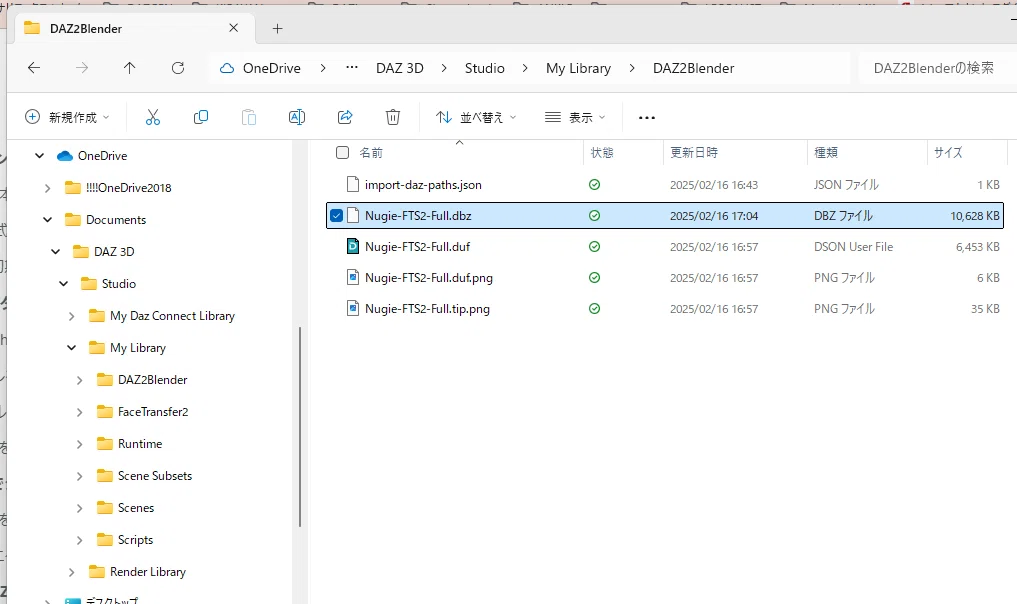
Task: Click the Nugie-FTS2-Full.duf.png file icon
Action: tap(353, 278)
